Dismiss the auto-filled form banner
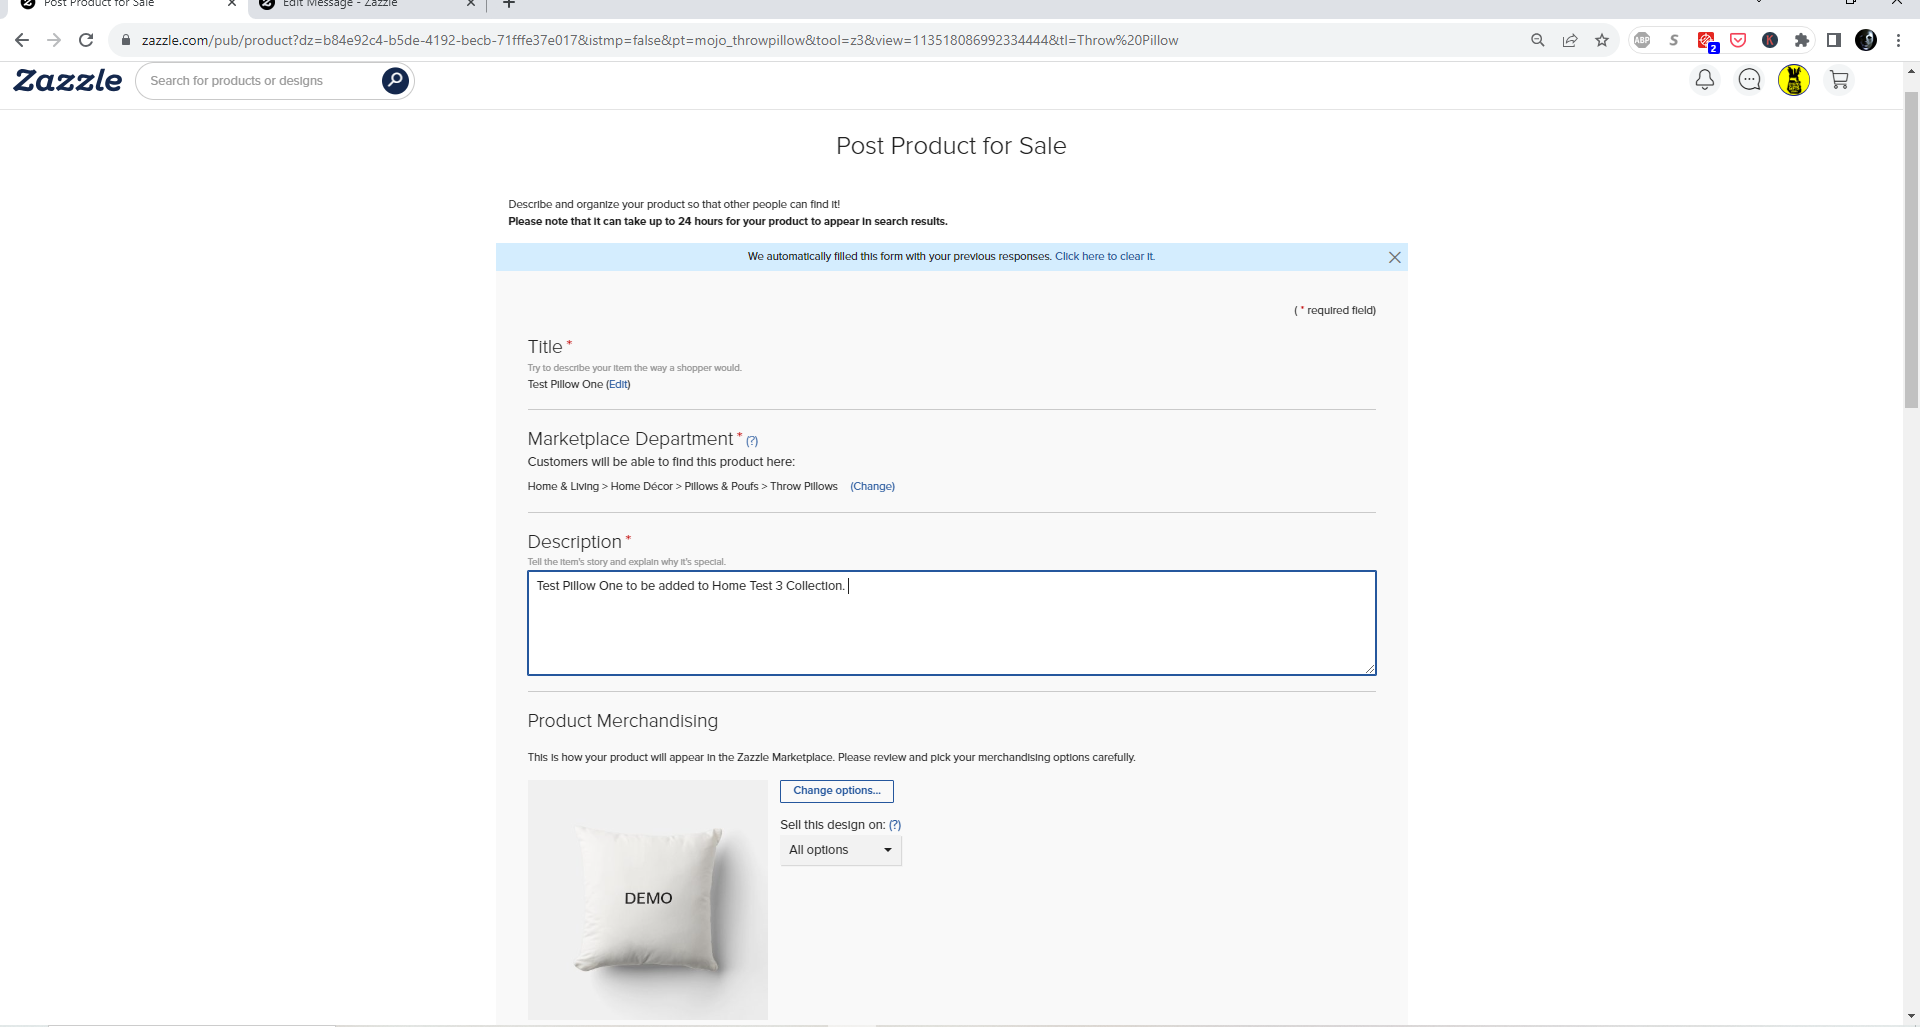The height and width of the screenshot is (1027, 1920). (x=1395, y=258)
